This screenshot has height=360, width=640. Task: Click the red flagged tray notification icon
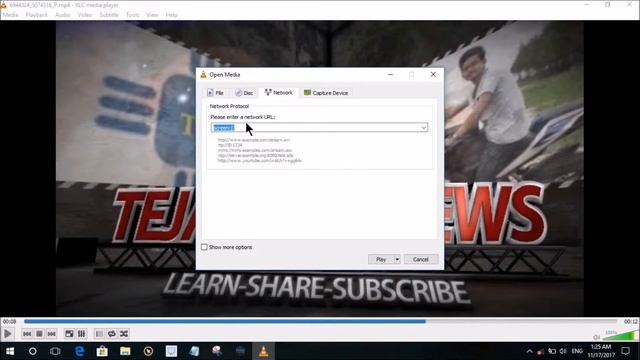tap(540, 351)
